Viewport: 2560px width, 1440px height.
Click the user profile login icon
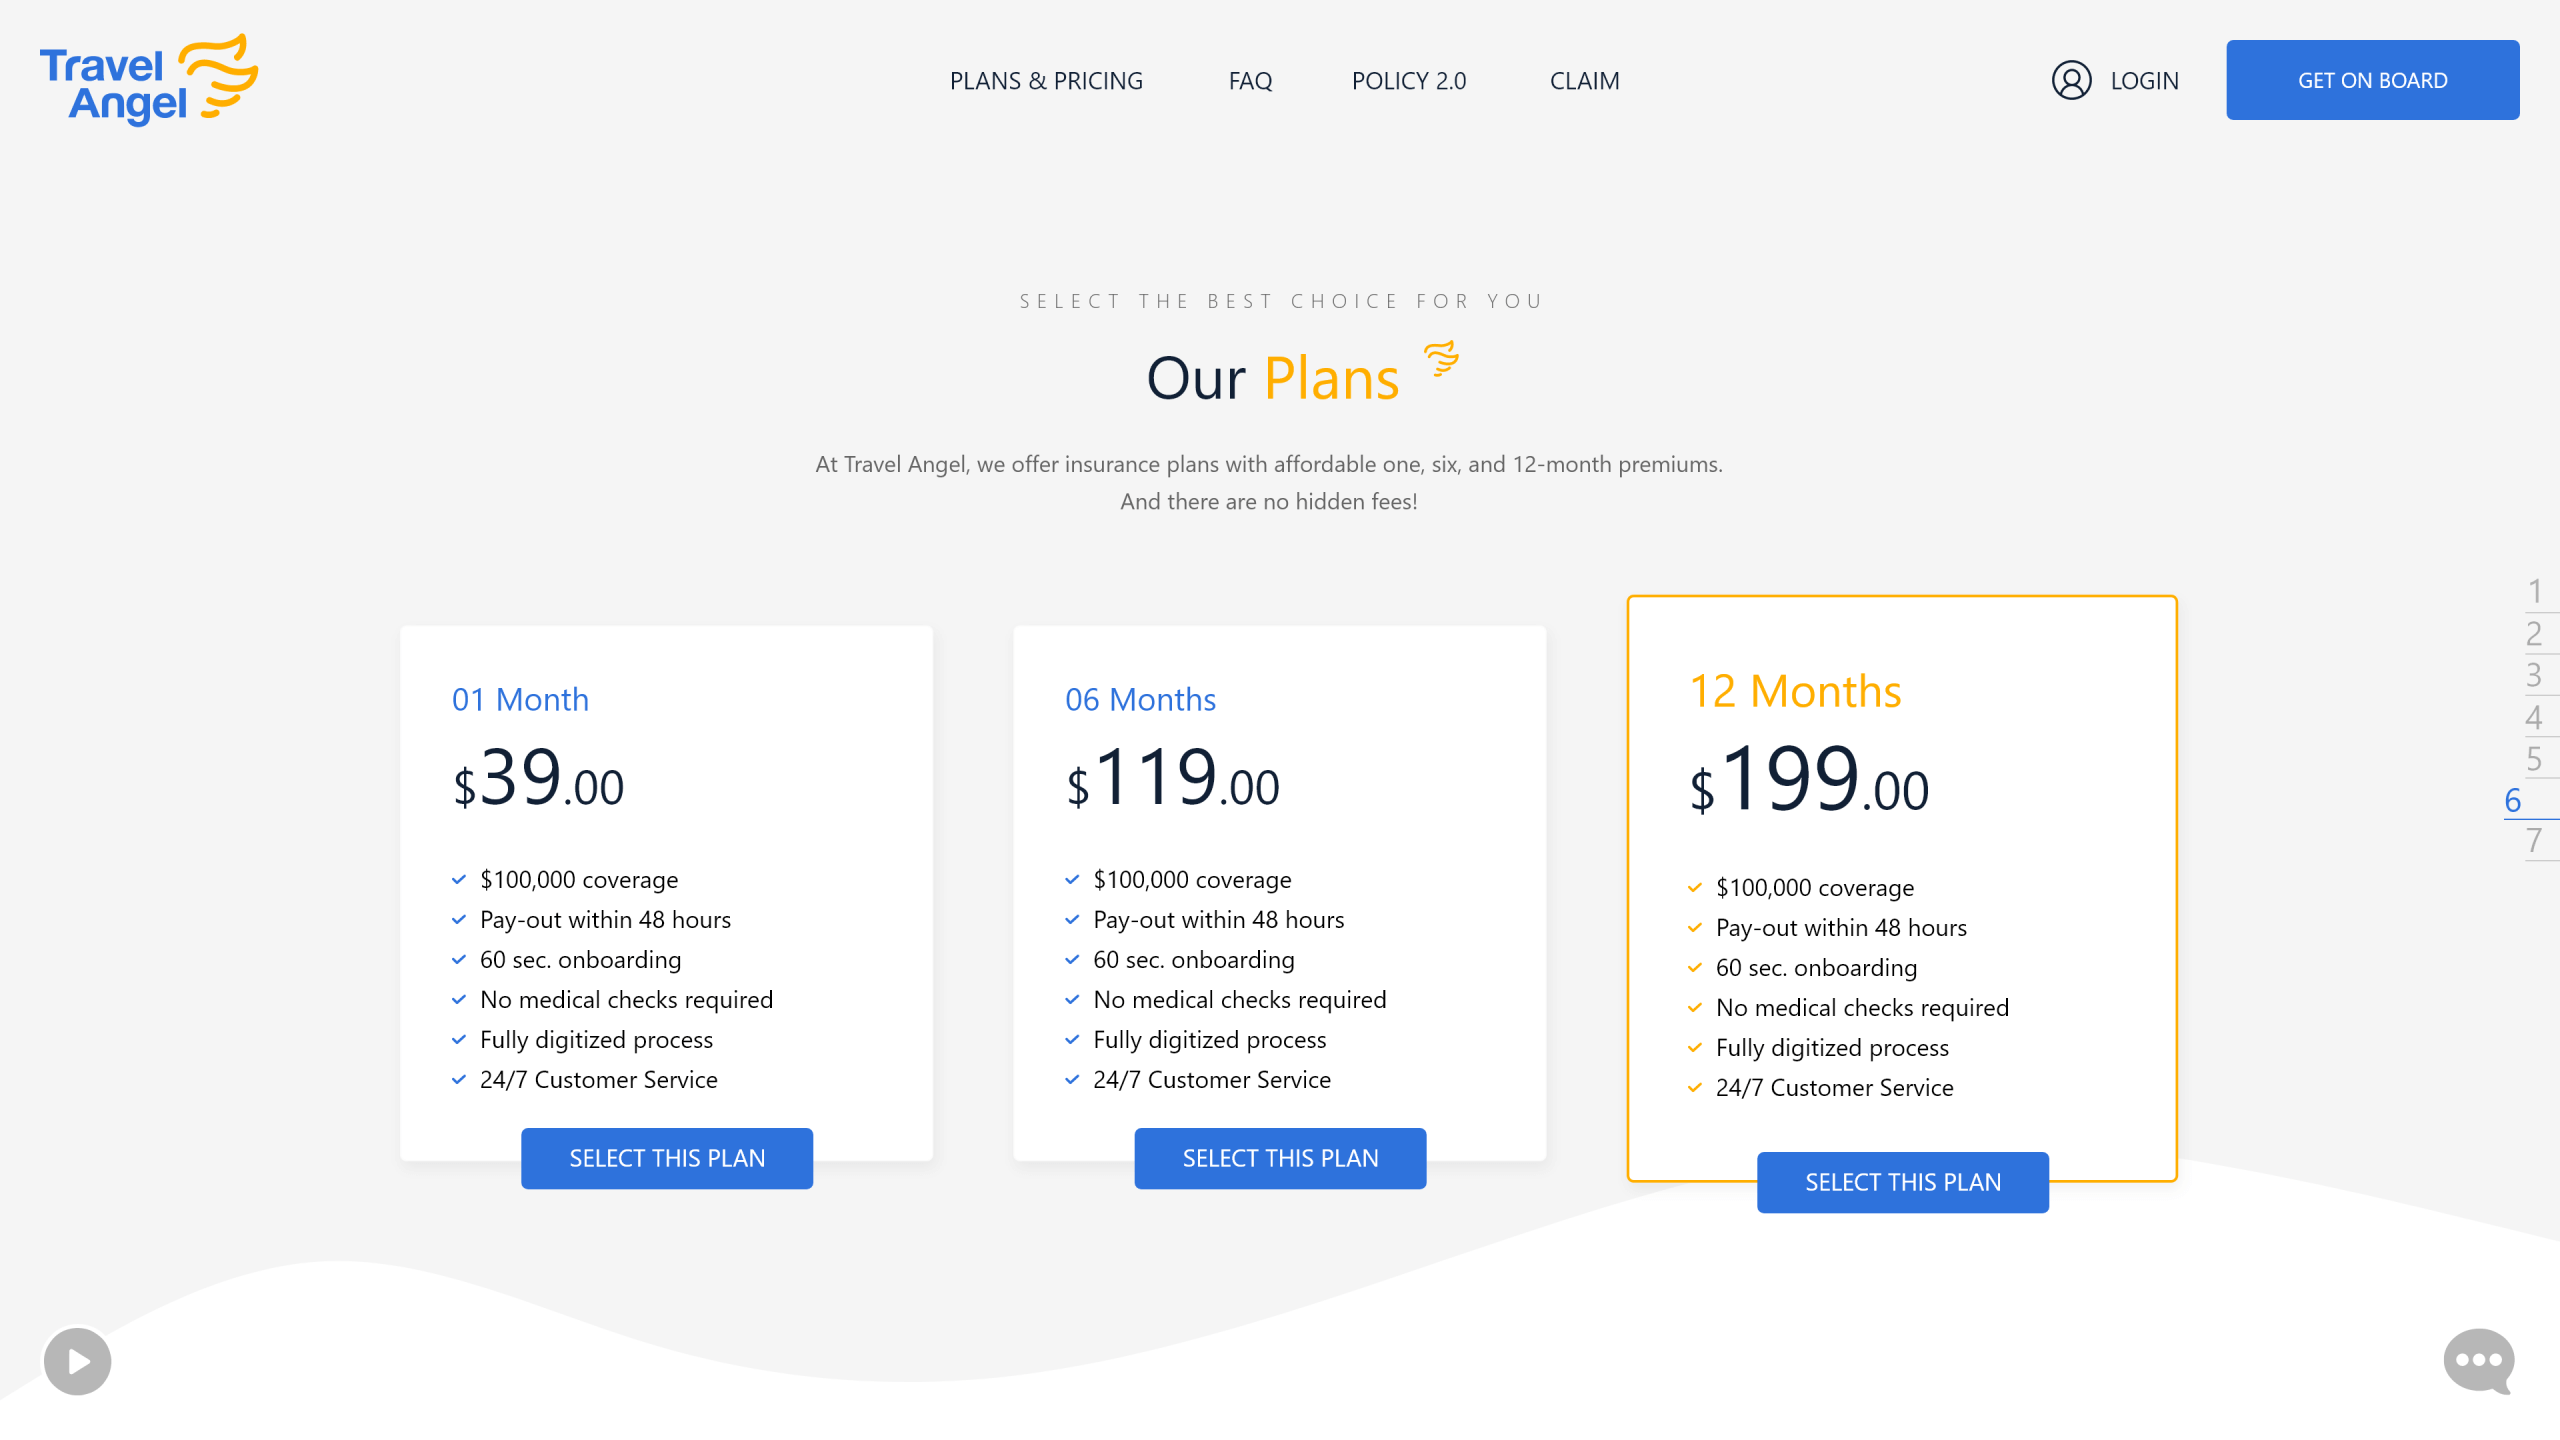coord(2071,80)
